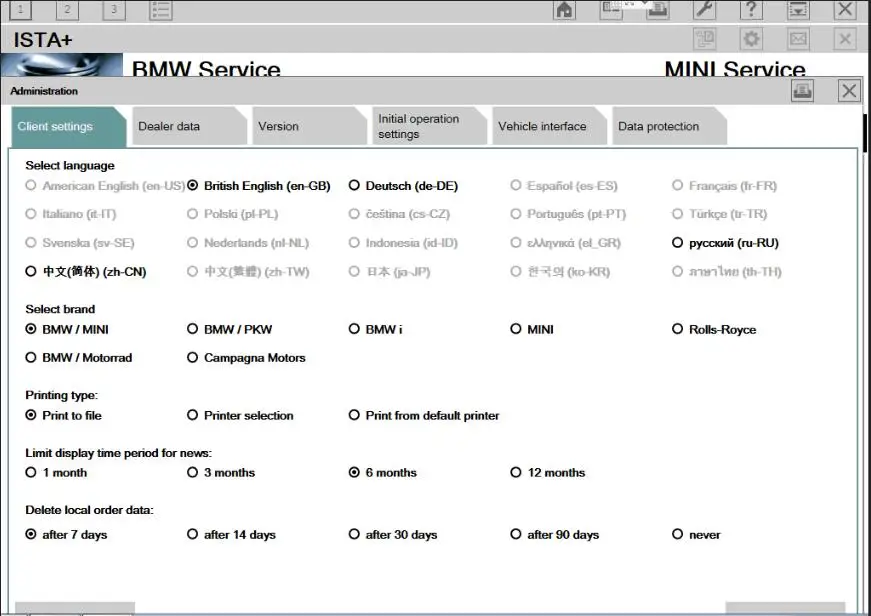Click the envelope mail icon in ISTA+ bar
The height and width of the screenshot is (616, 871).
click(798, 39)
